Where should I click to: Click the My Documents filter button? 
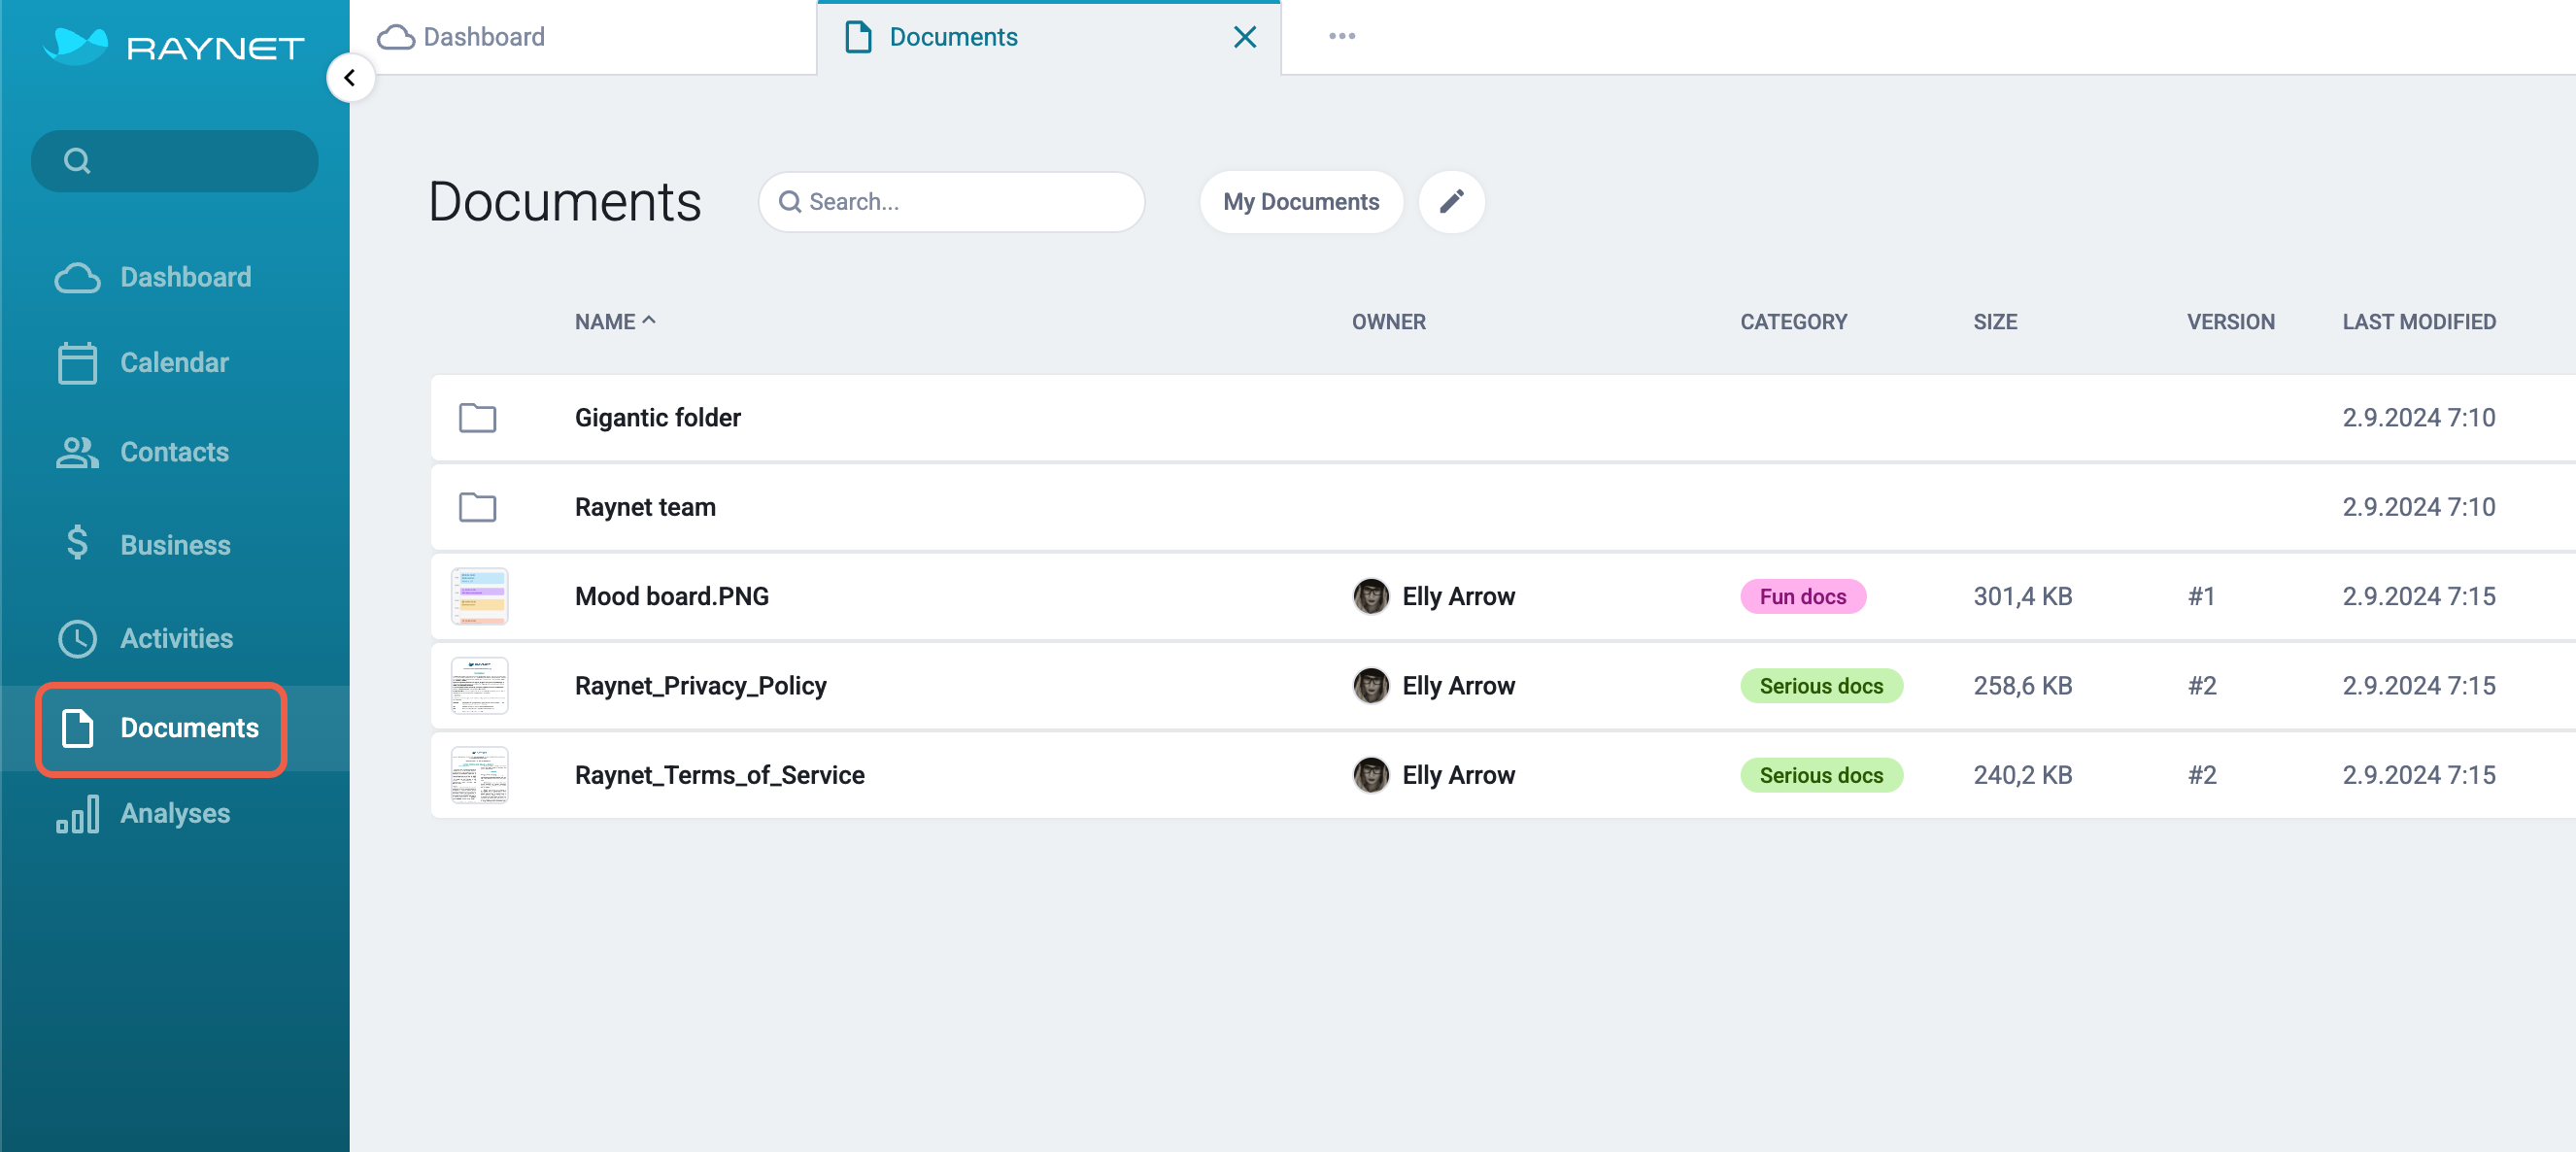point(1301,202)
